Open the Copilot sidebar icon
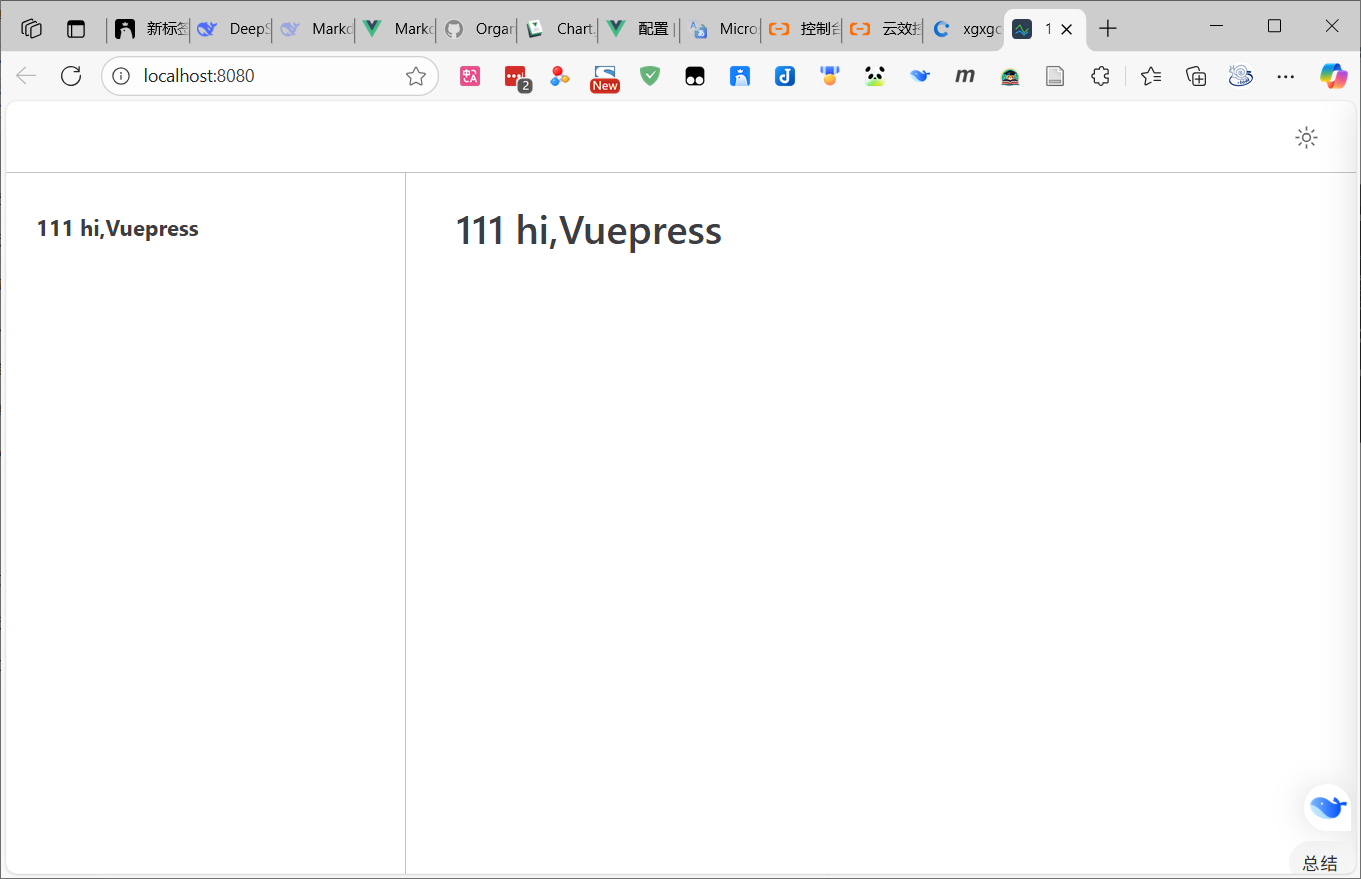Image resolution: width=1361 pixels, height=879 pixels. 1333,76
